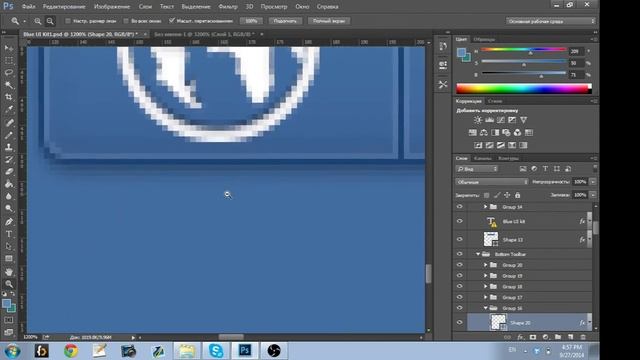640x360 pixels.
Task: Expand Group 19 folder
Action: click(485, 276)
